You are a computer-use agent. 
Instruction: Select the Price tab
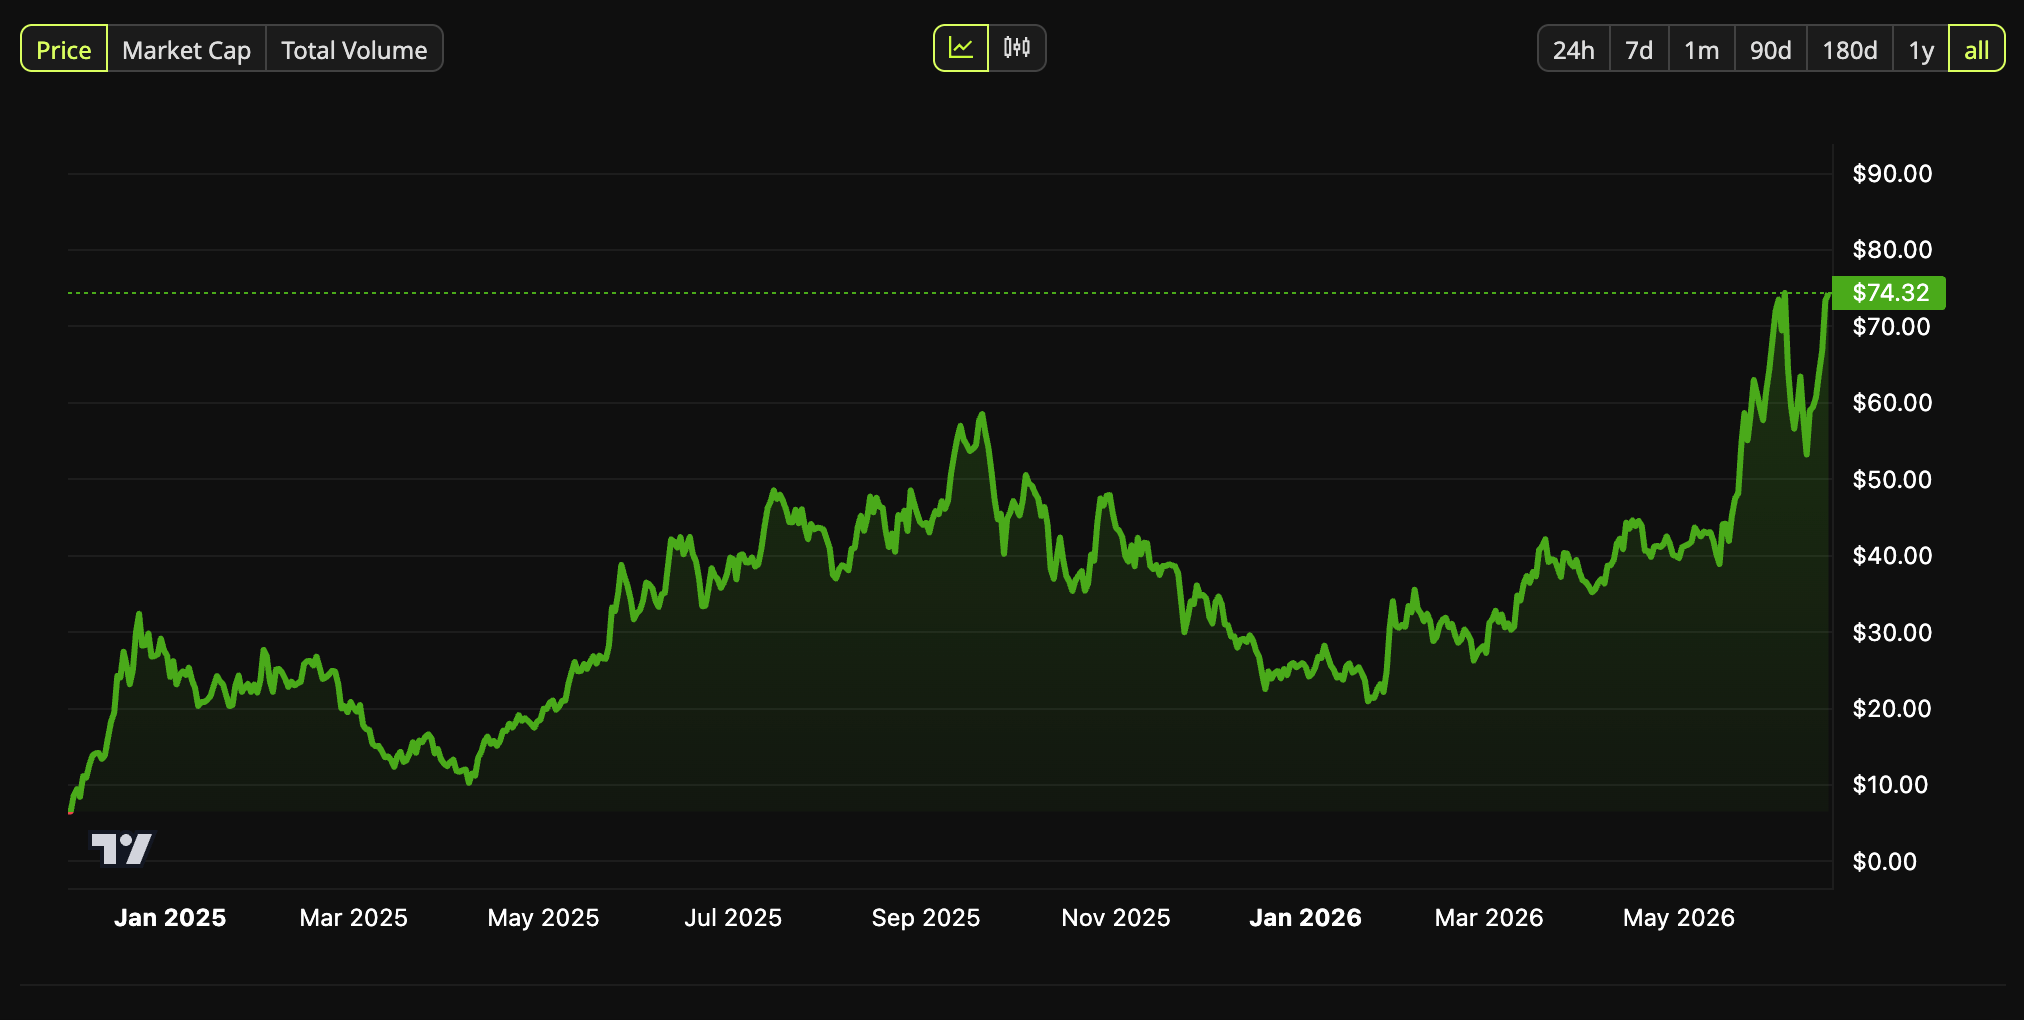coord(64,49)
